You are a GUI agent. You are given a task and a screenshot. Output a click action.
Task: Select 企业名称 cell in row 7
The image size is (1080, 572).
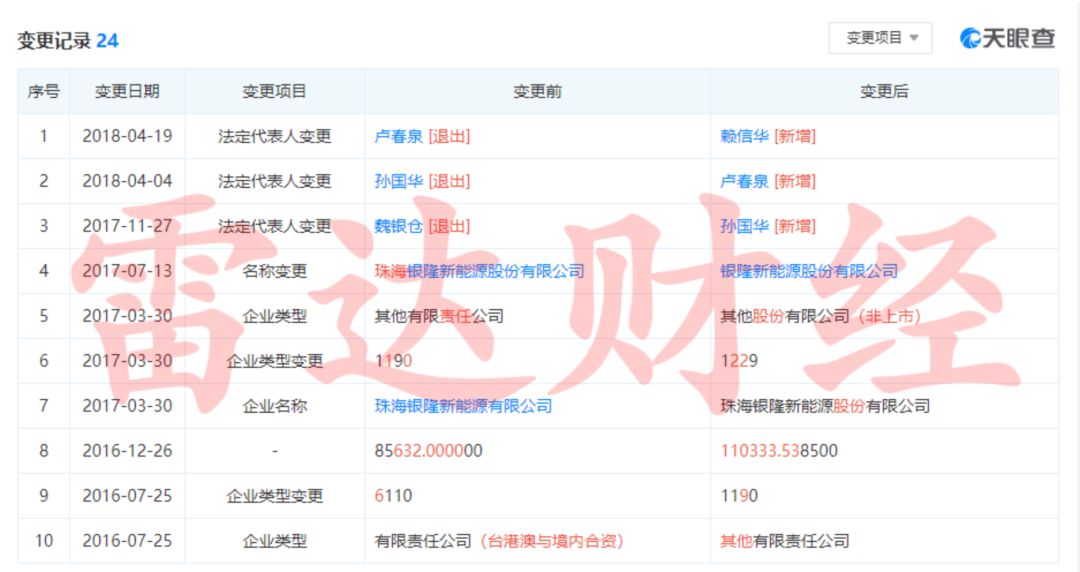(274, 406)
